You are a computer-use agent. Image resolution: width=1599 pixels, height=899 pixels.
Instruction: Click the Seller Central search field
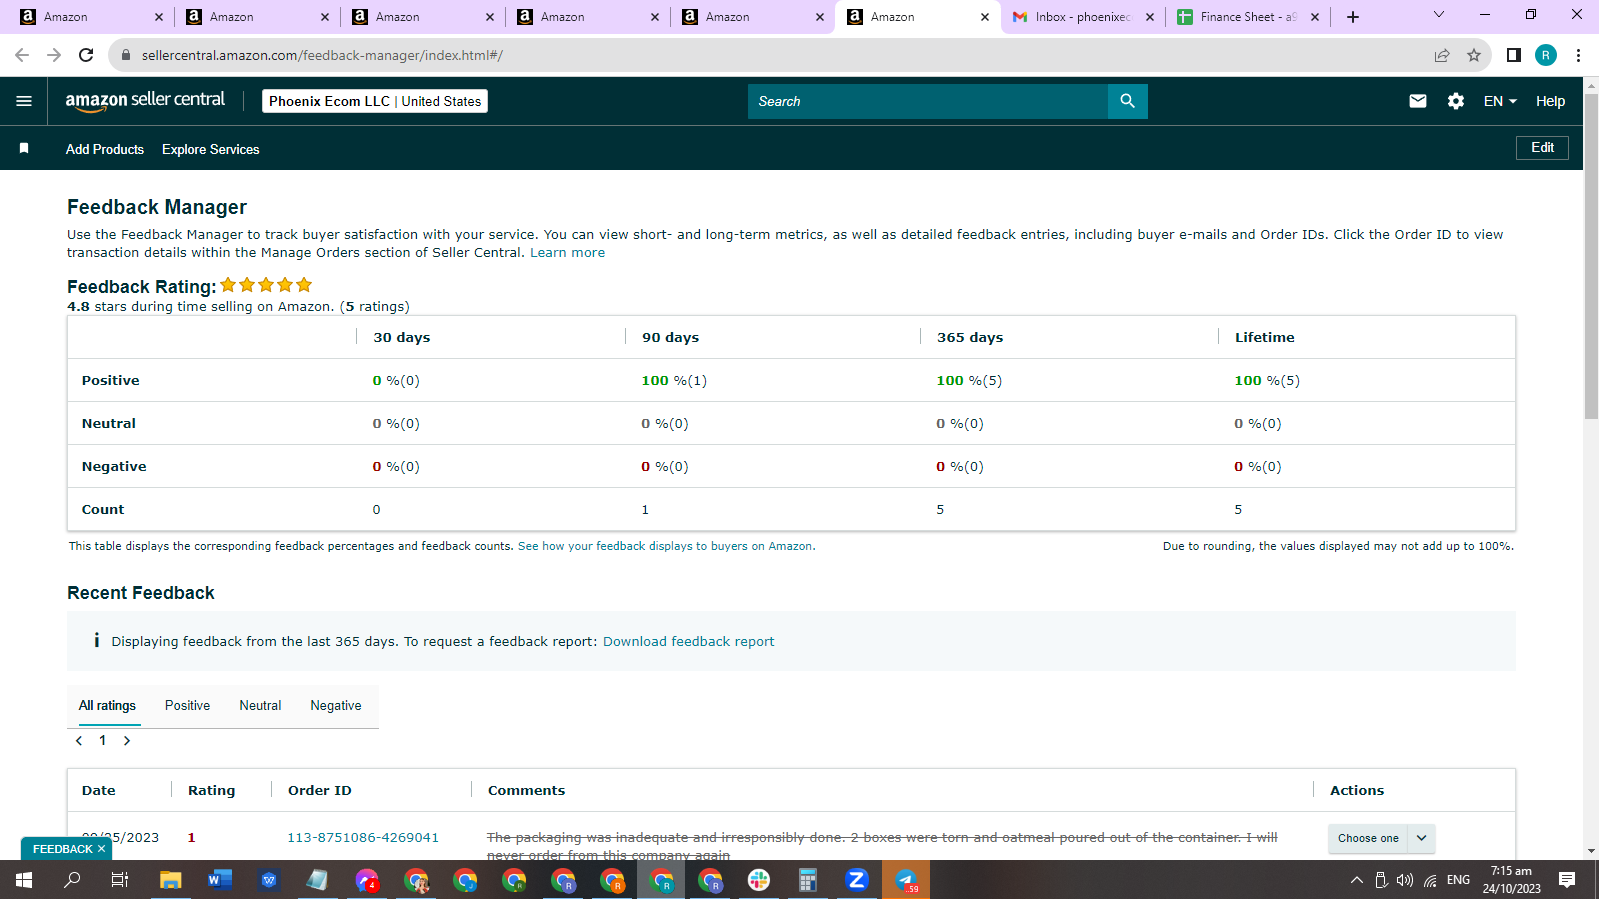coord(928,101)
